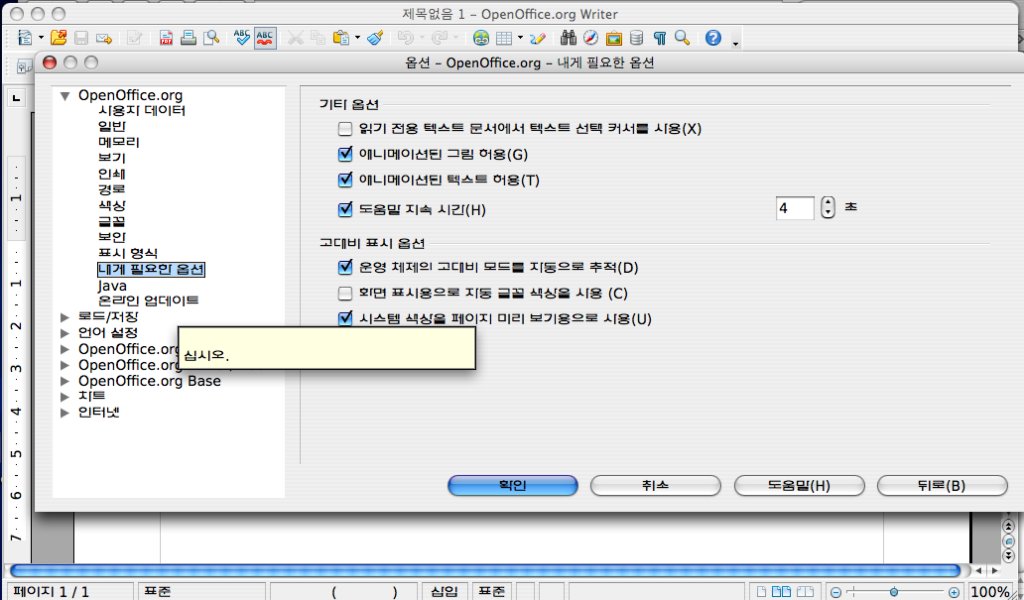Click the Copy icon in toolbar

coord(318,38)
